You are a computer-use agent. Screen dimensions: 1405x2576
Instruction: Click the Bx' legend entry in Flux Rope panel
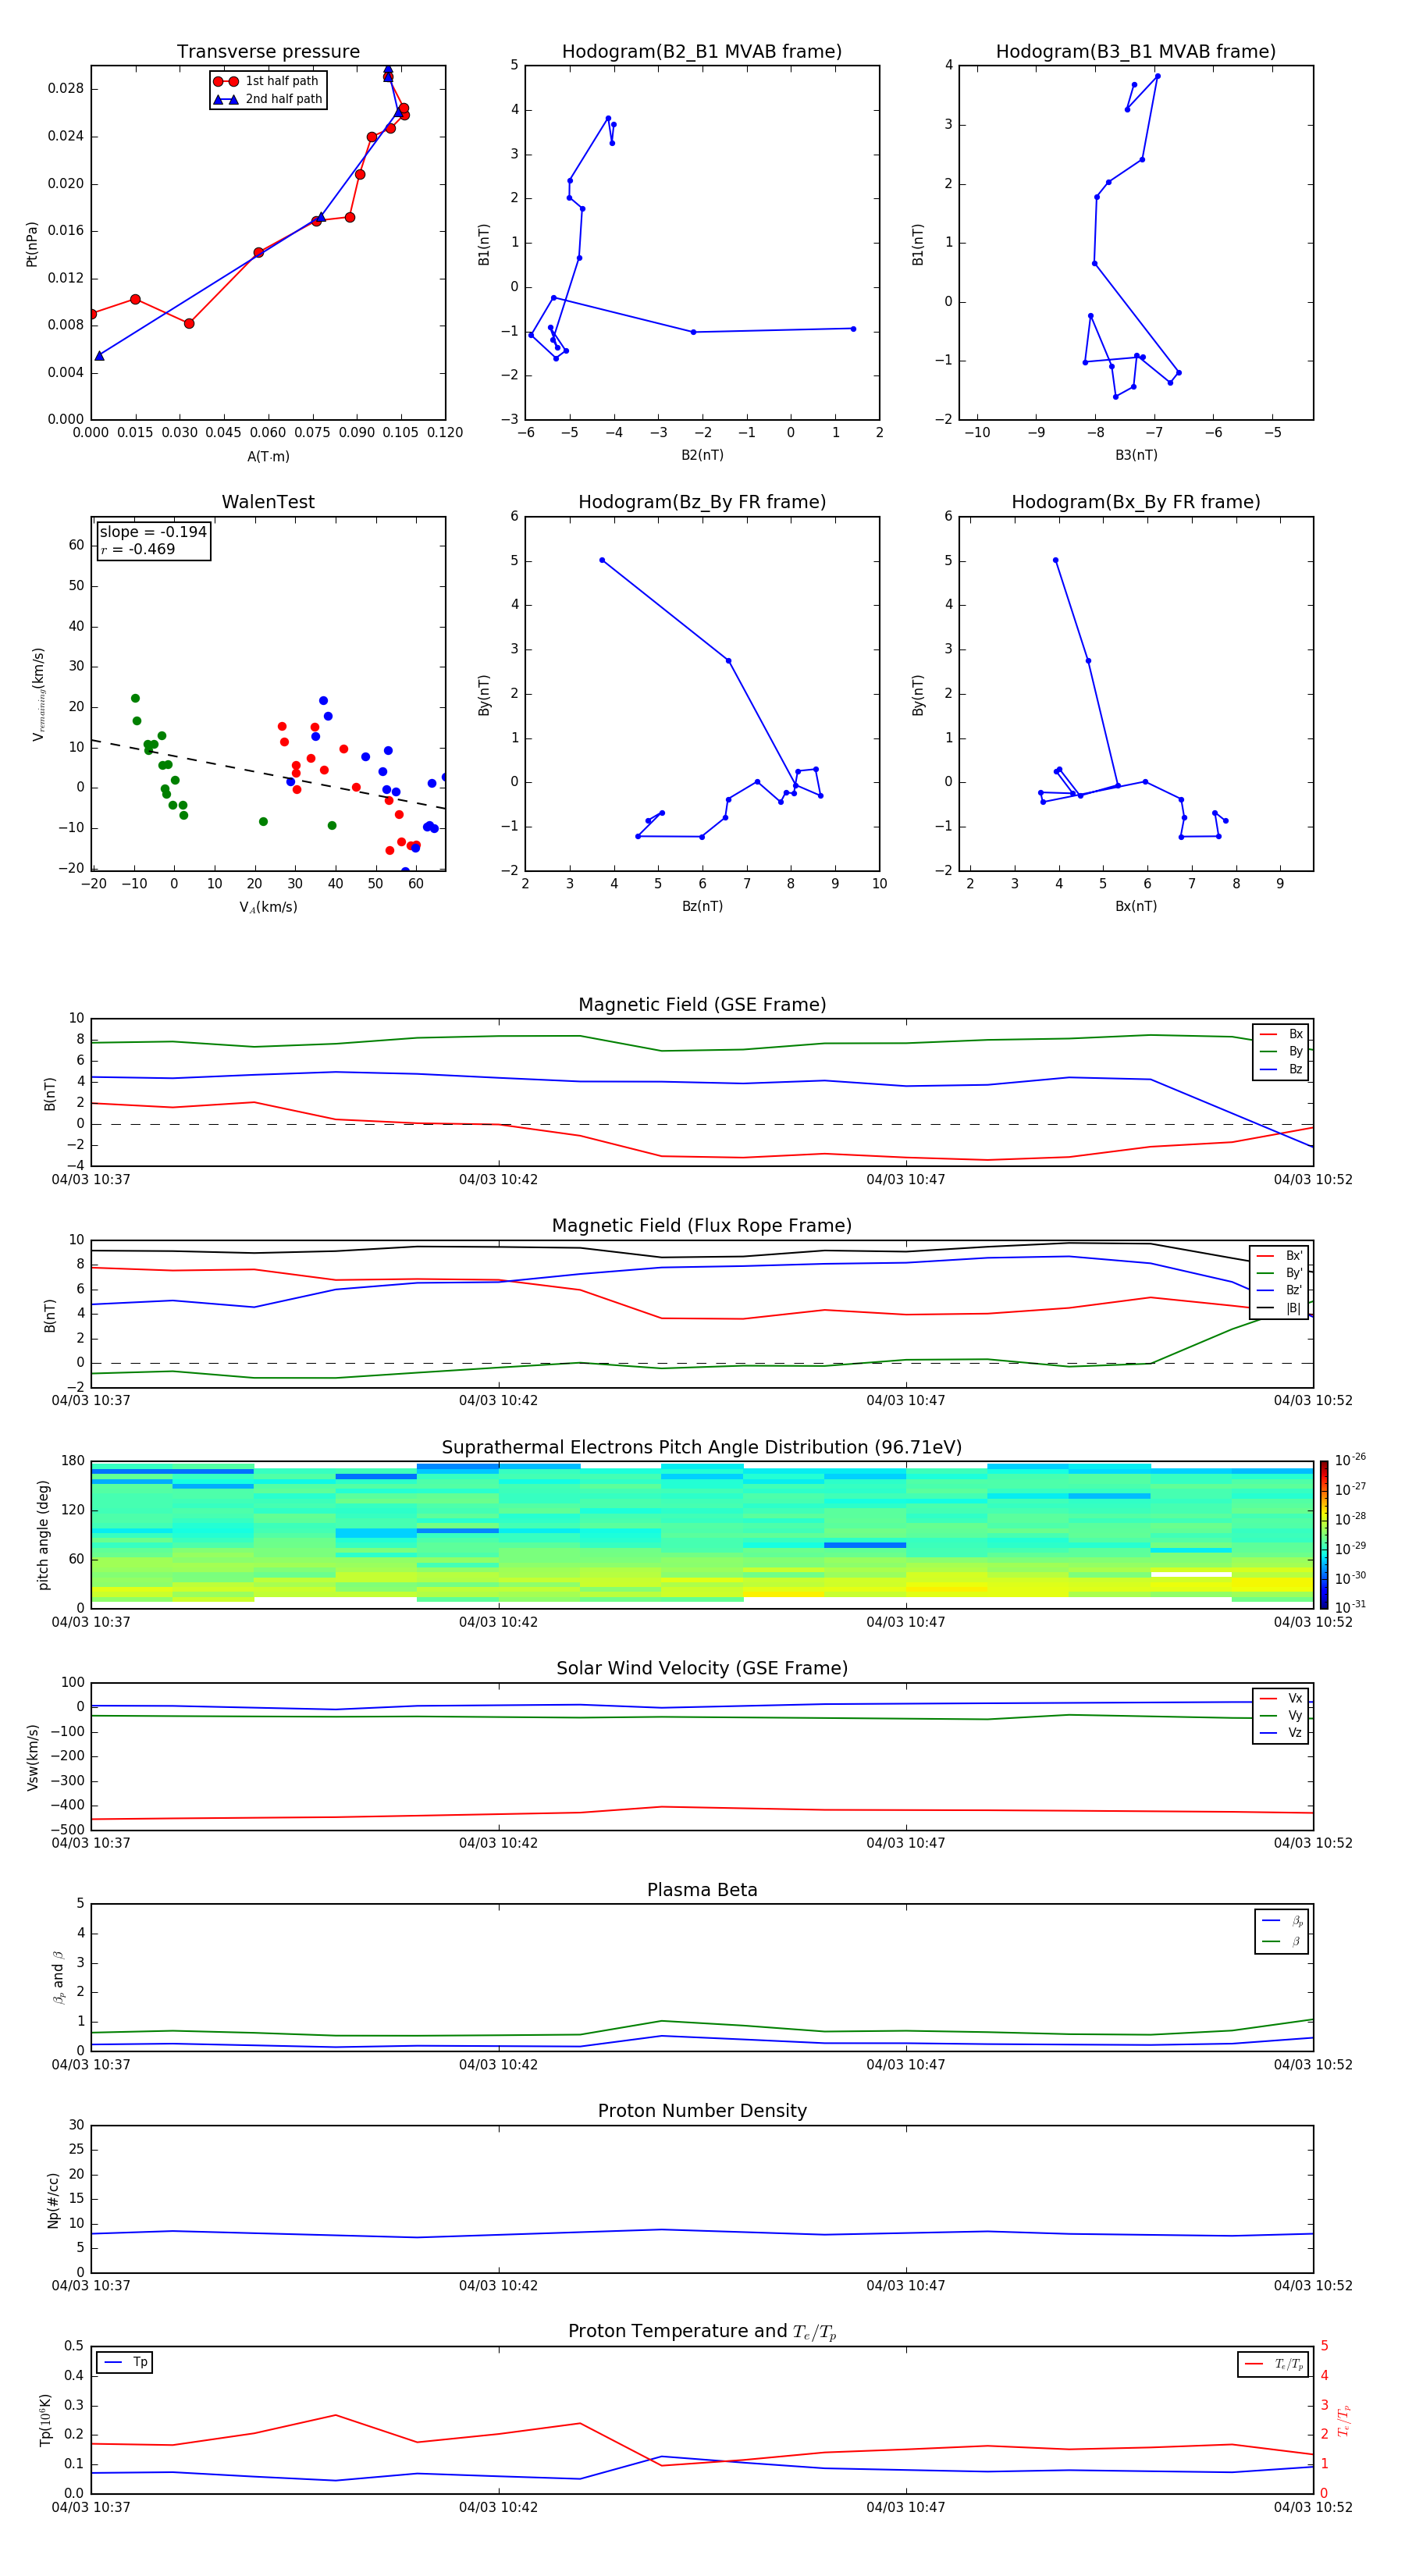pos(1279,1256)
